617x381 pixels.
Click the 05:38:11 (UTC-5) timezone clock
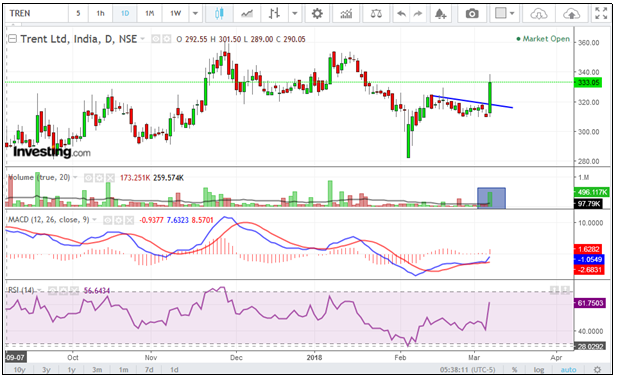467,370
